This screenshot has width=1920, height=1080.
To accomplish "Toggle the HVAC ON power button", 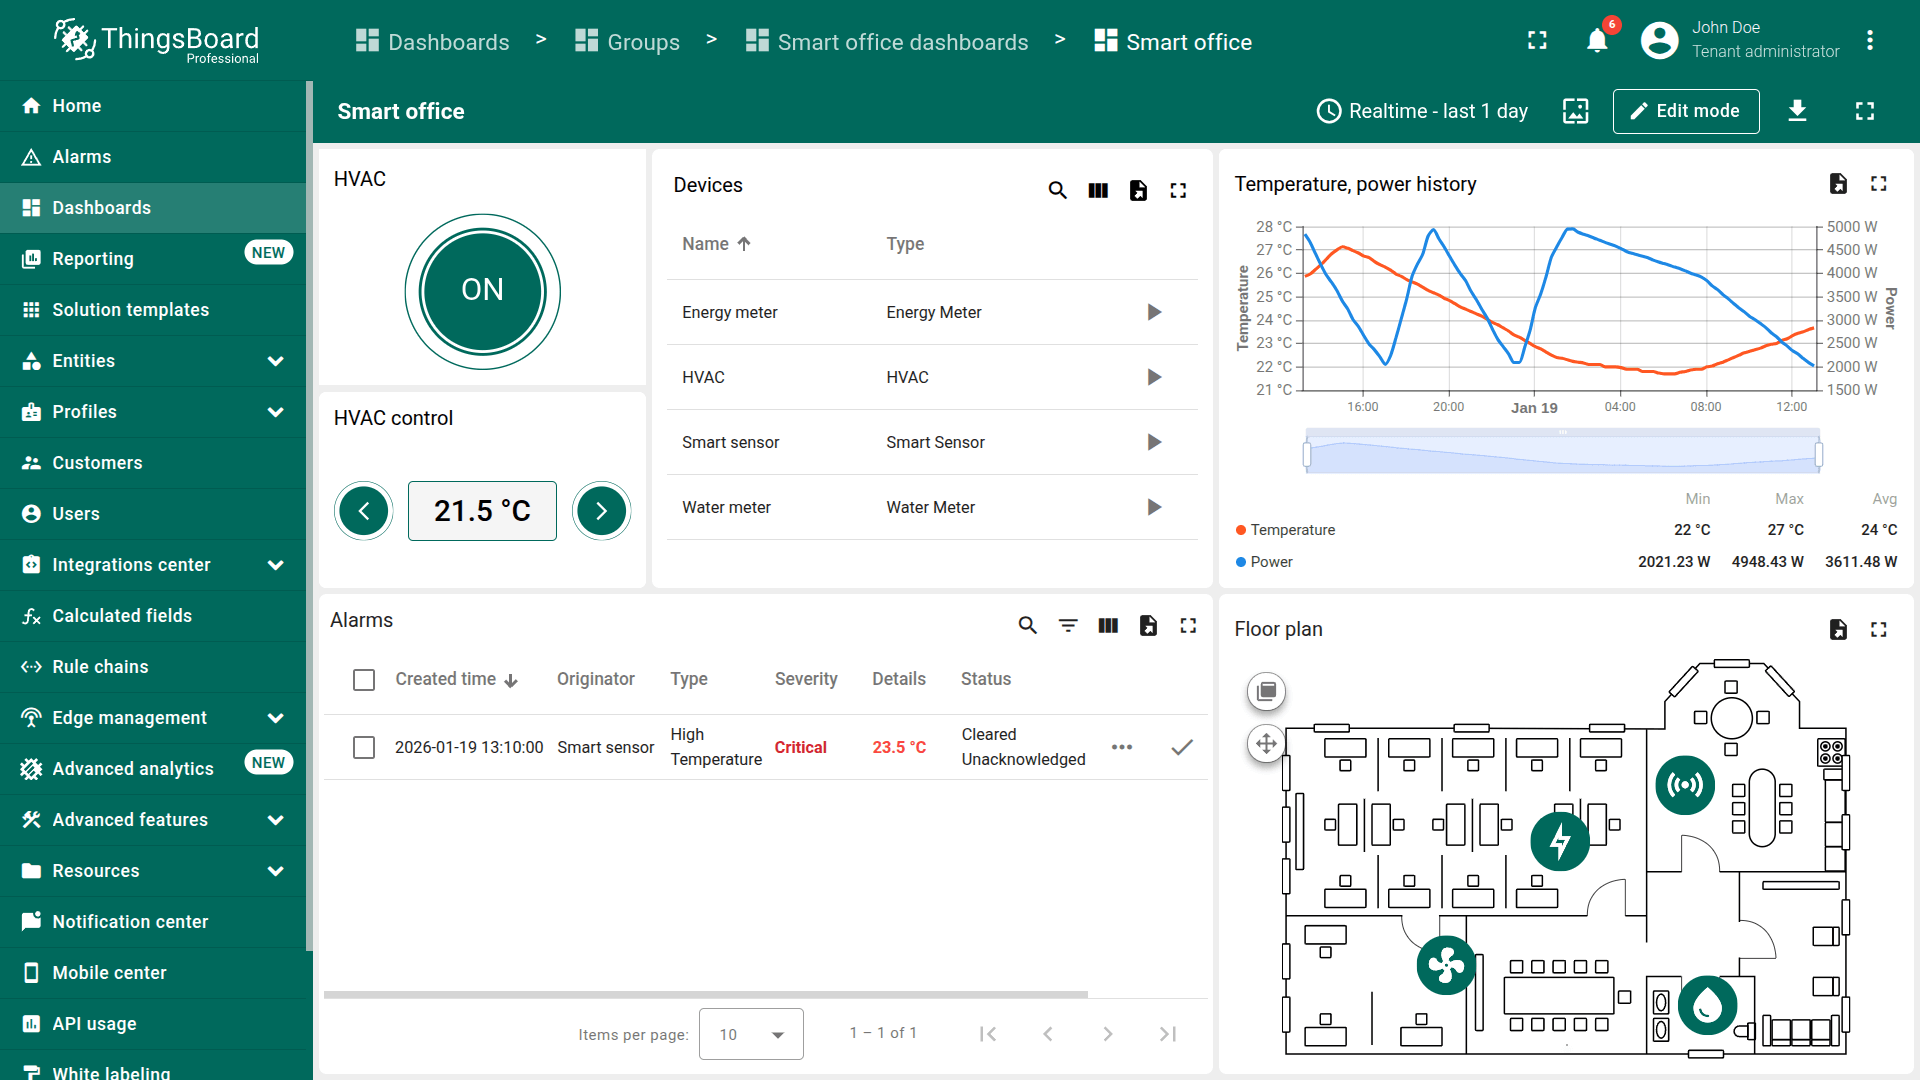I will [482, 291].
